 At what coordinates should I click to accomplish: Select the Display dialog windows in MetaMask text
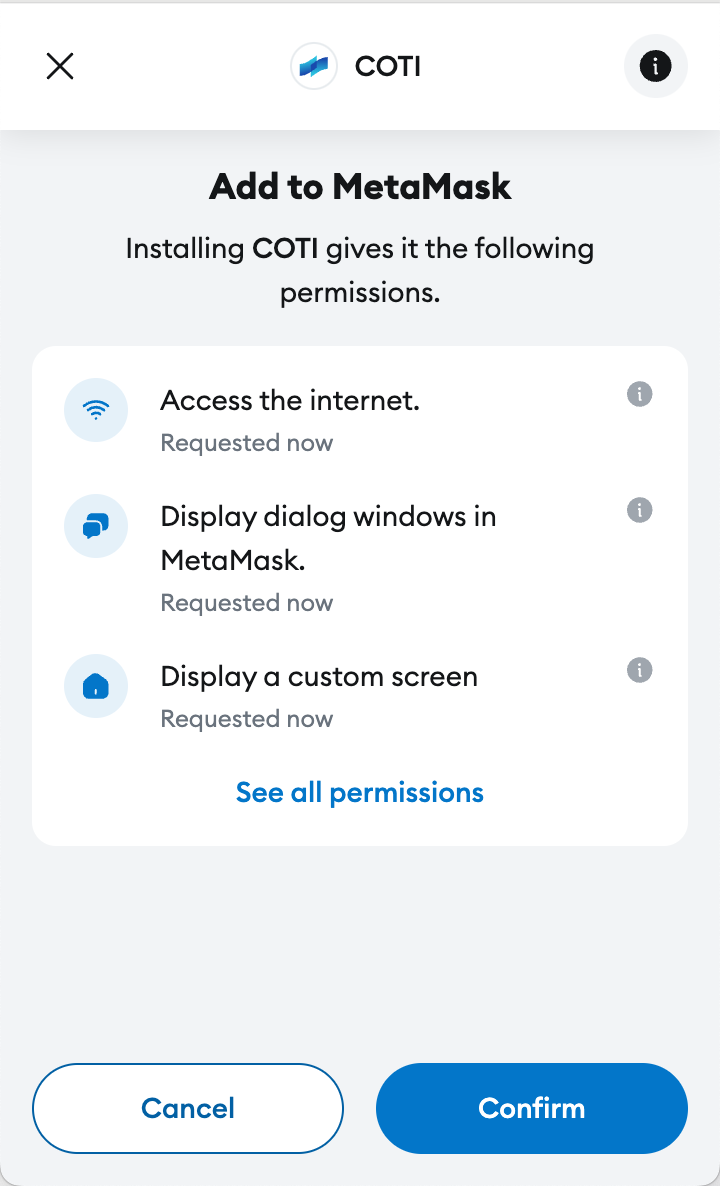pyautogui.click(x=328, y=538)
